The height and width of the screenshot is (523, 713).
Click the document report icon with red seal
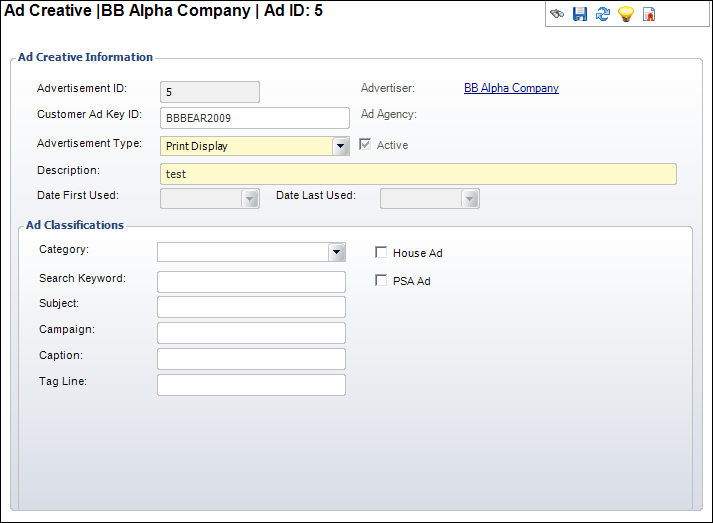point(649,15)
